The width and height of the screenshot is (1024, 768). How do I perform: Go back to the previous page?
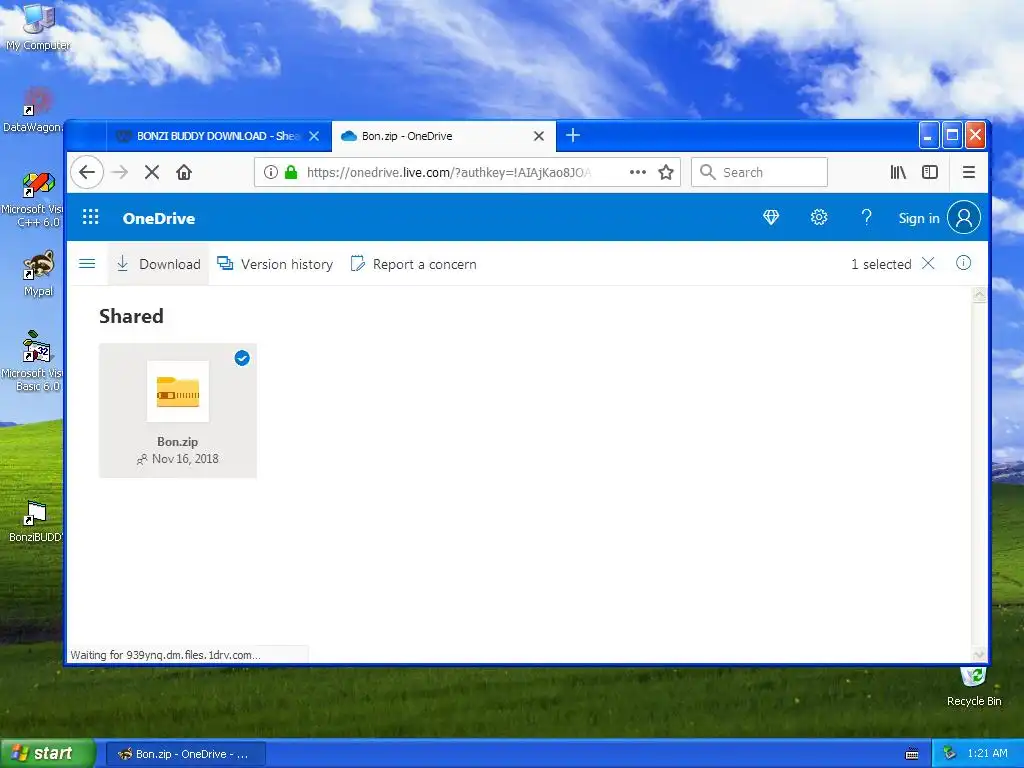point(87,172)
